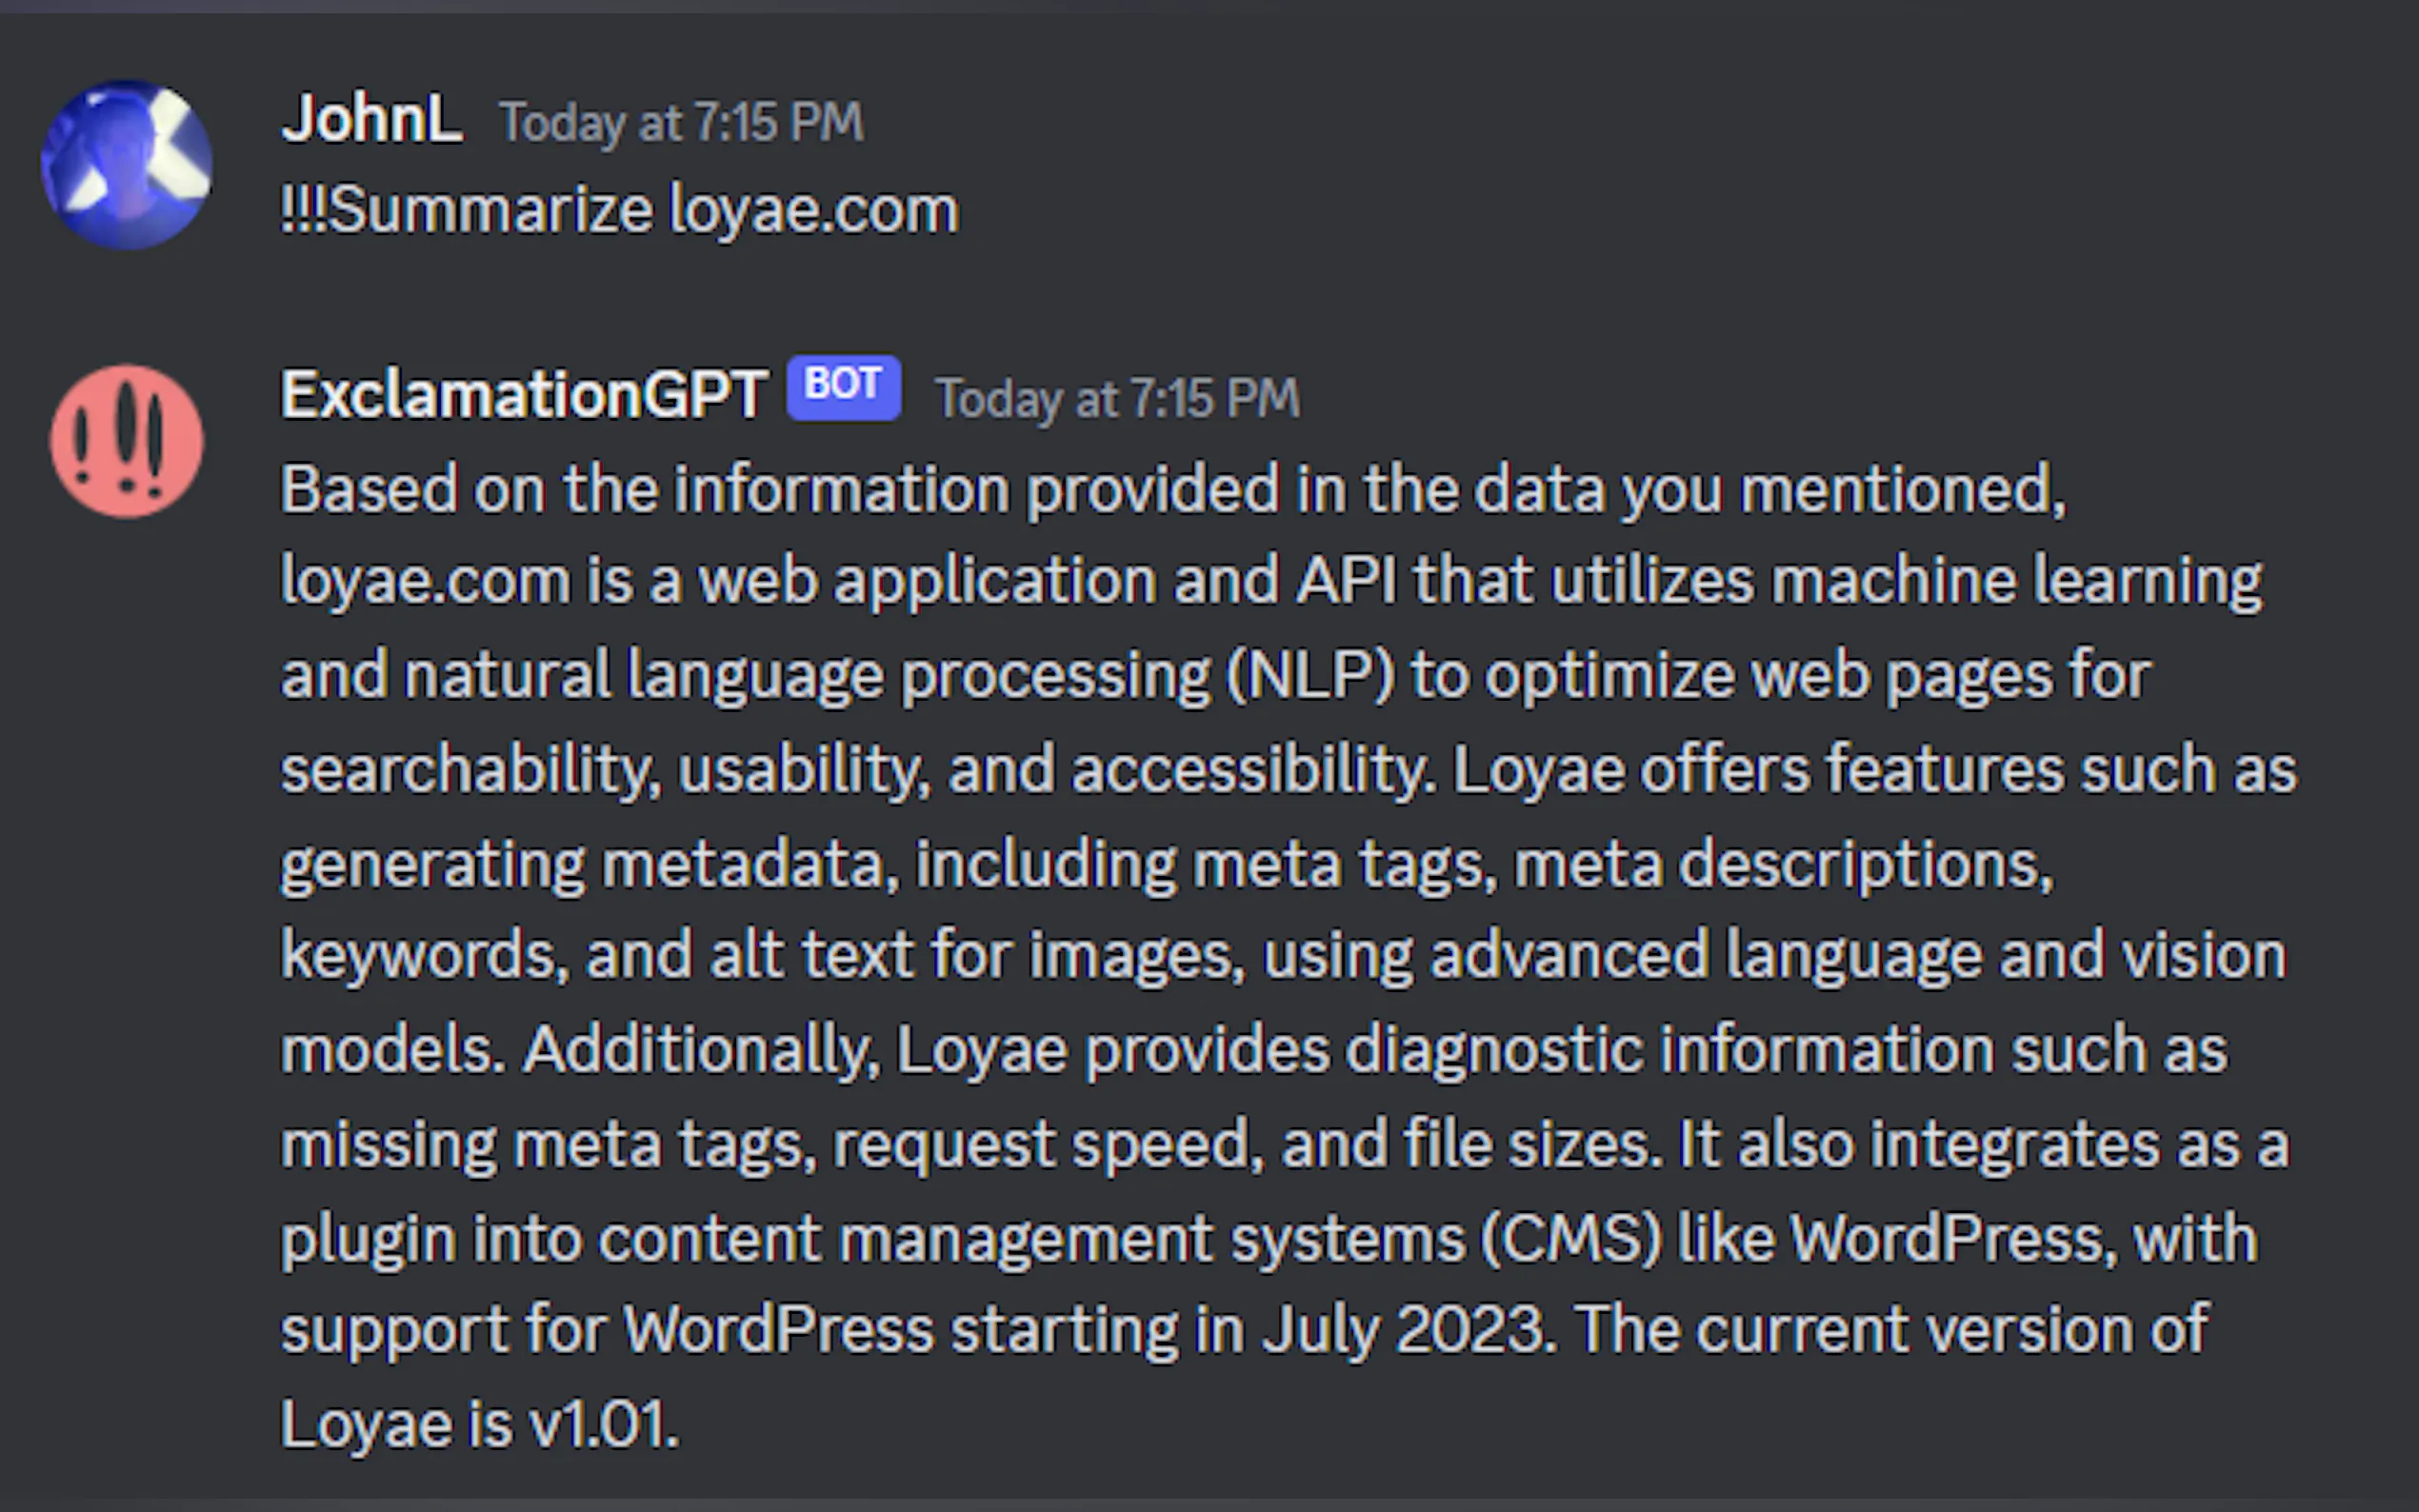The image size is (2419, 1512).
Task: Open ExclamationGPT's red exclamation avatar
Action: click(x=127, y=441)
